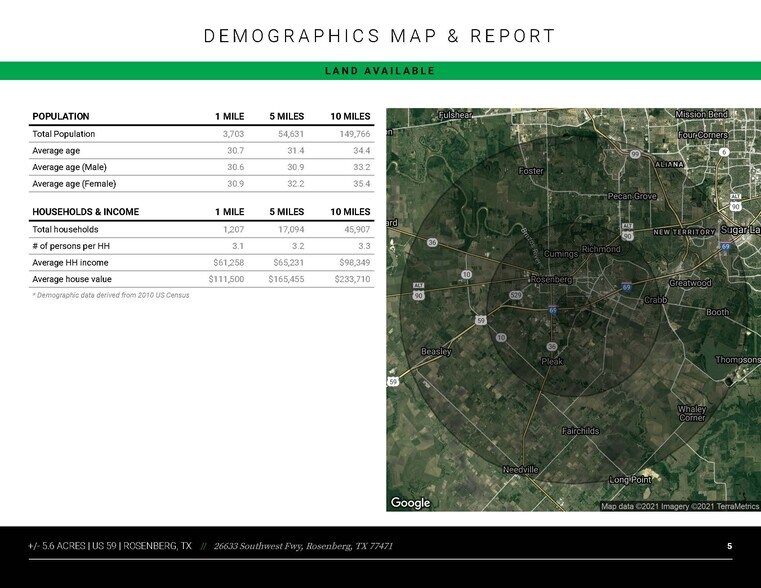Viewport: 761px width, 588px height.
Task: Select the 34.4 average age value
Action: click(x=362, y=150)
